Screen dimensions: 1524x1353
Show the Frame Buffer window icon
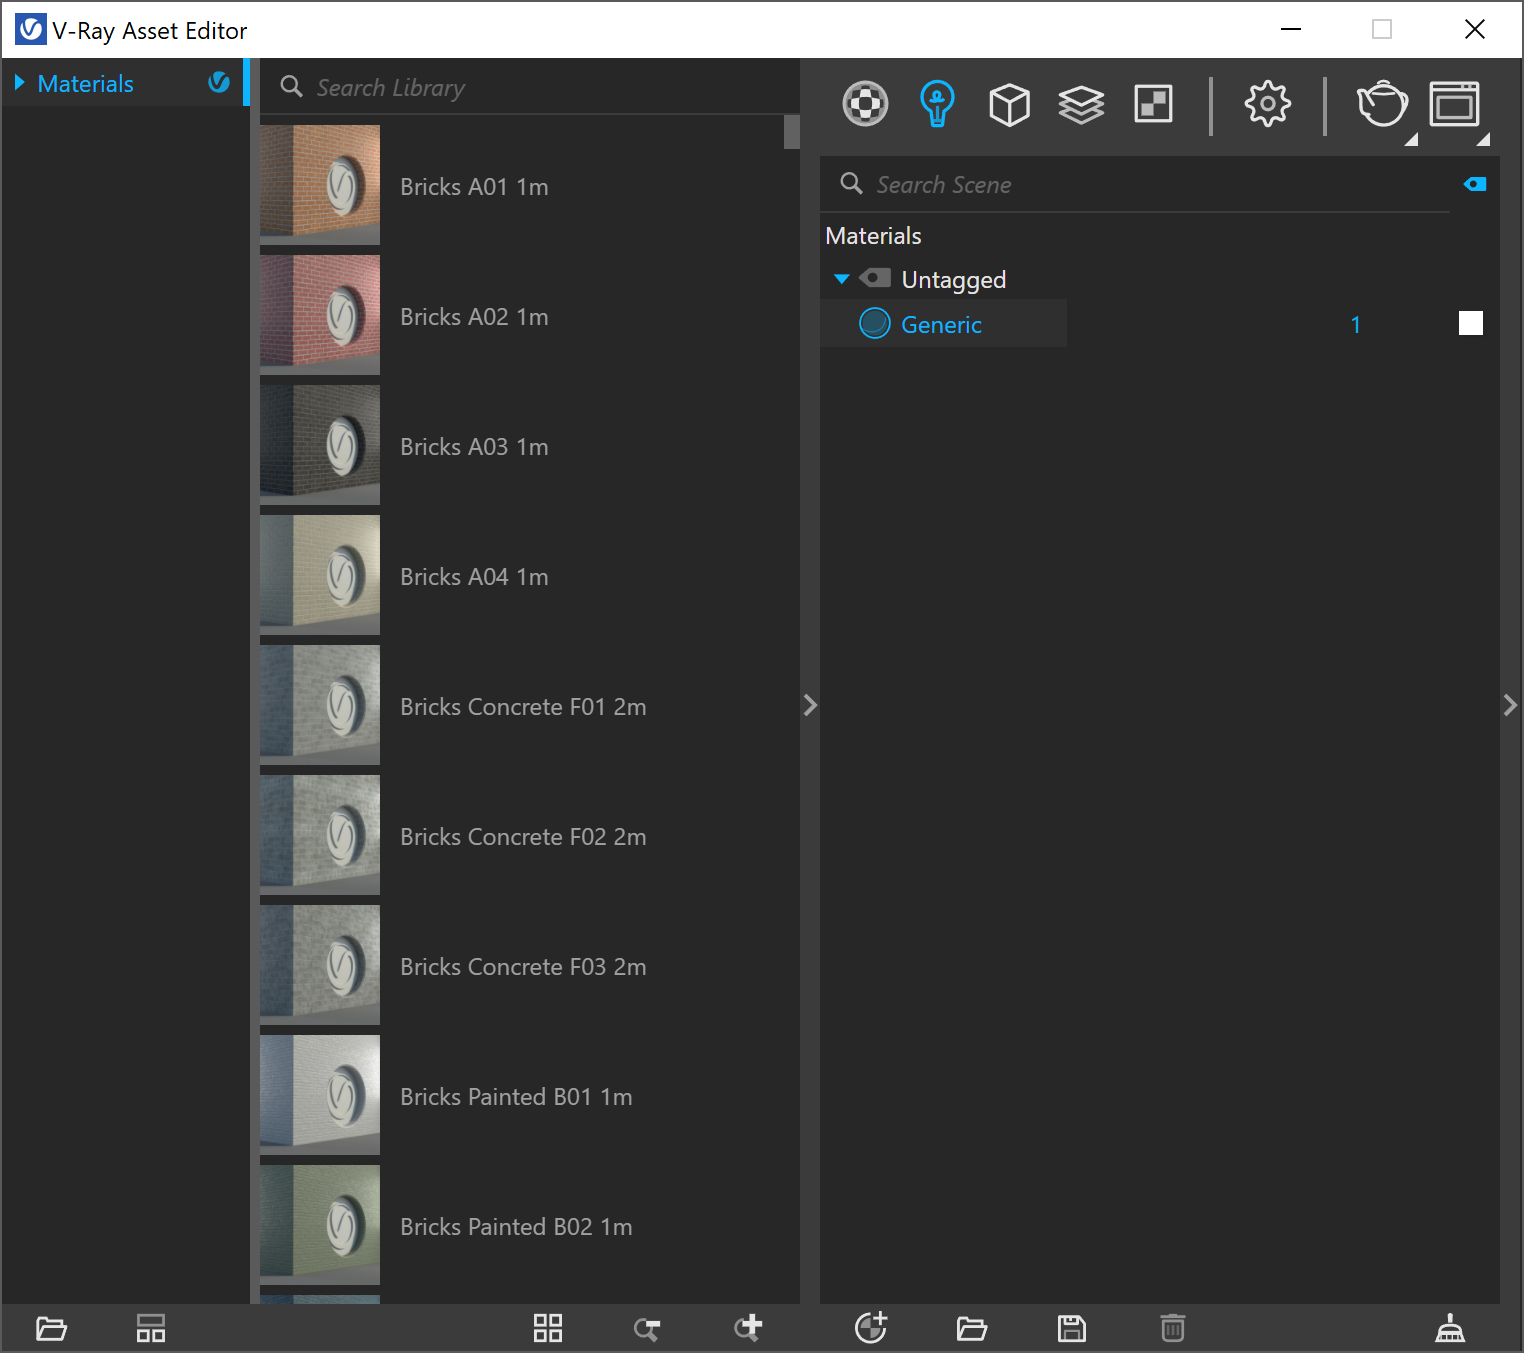(x=1454, y=104)
